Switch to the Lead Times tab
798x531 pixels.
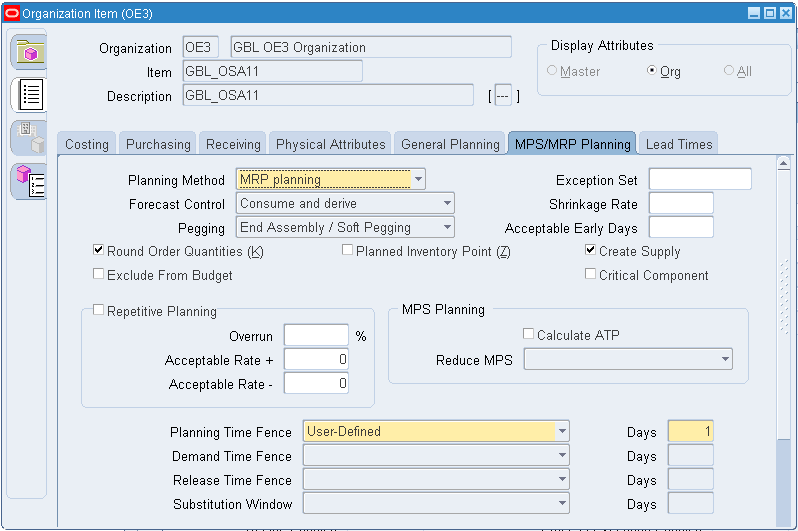point(679,144)
